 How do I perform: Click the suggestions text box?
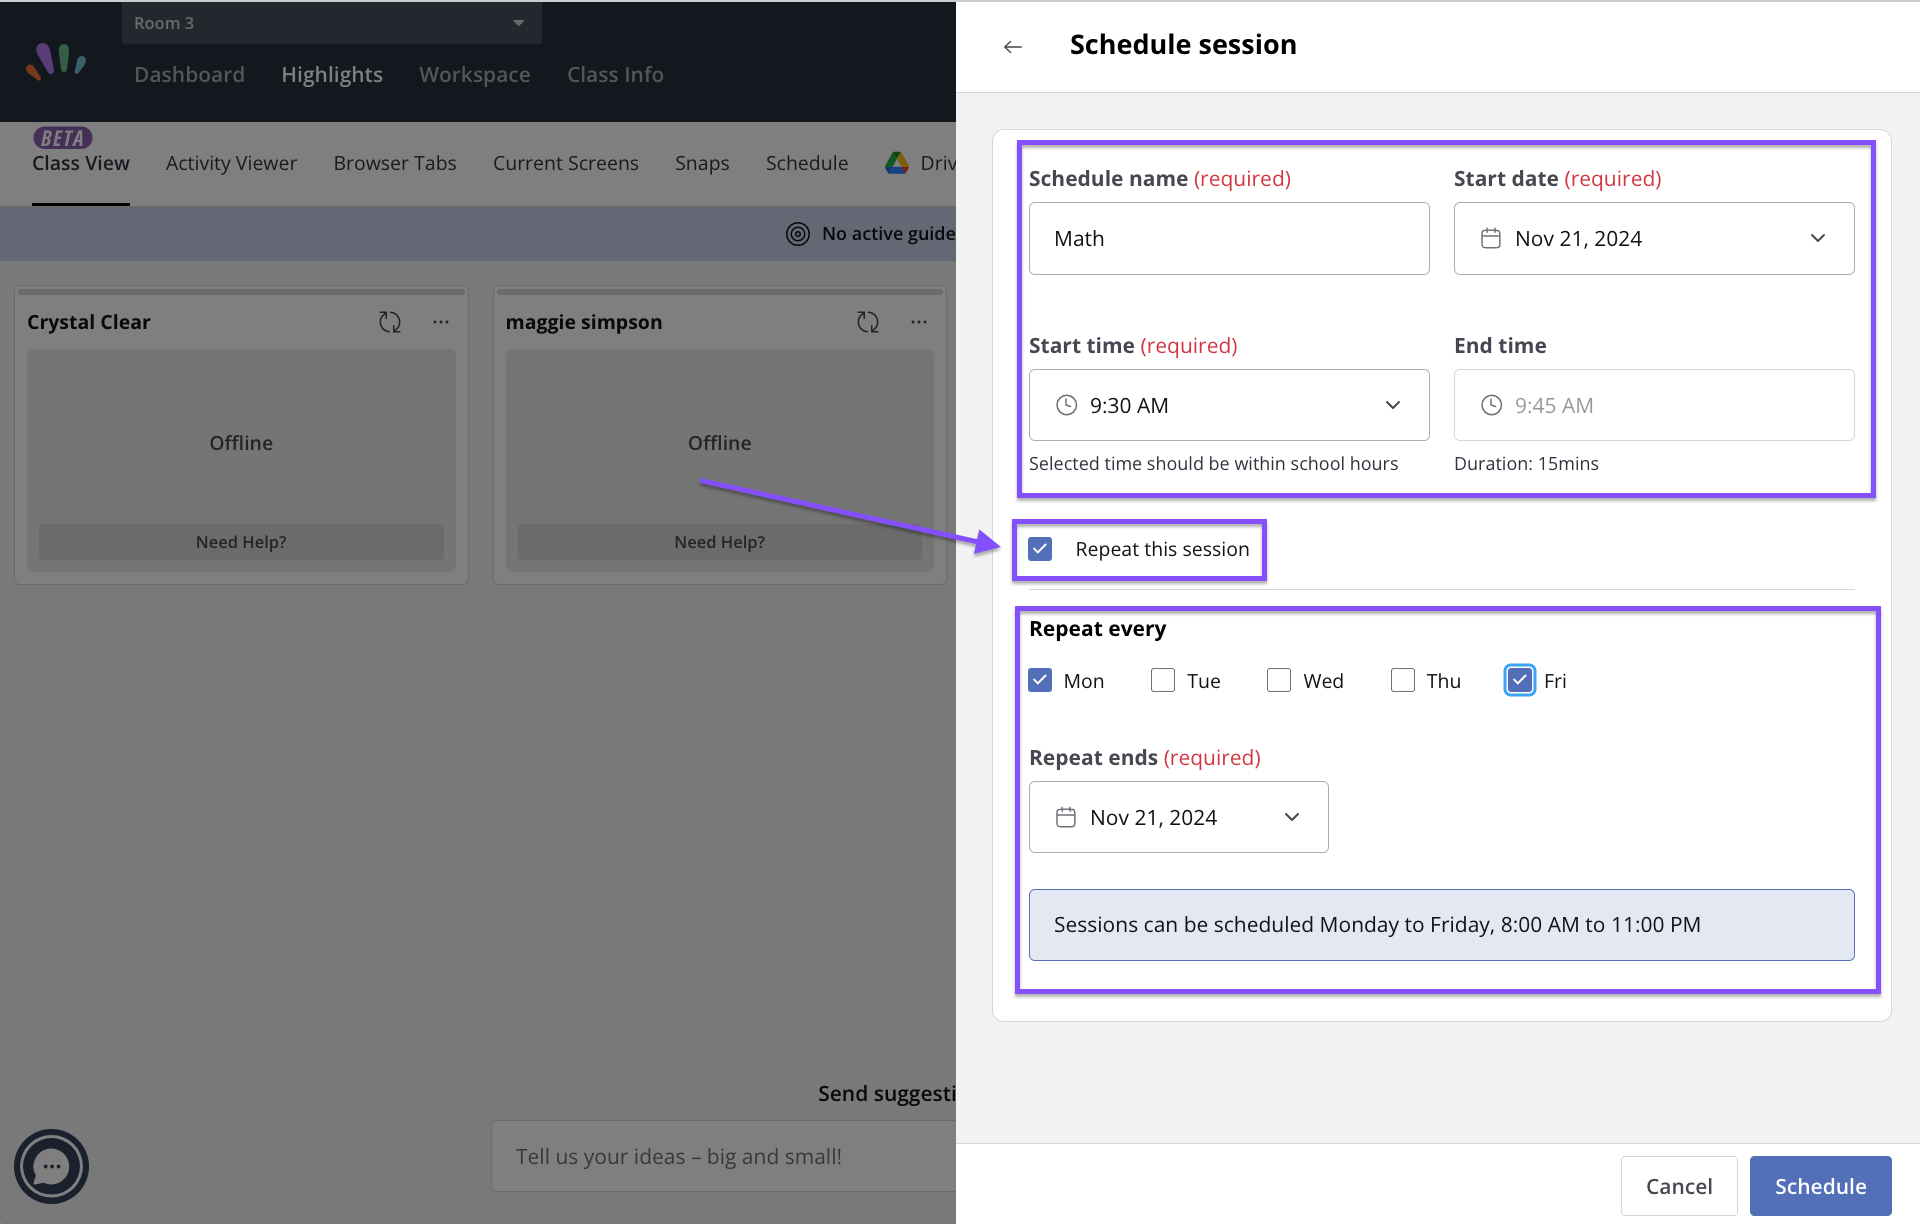724,1157
